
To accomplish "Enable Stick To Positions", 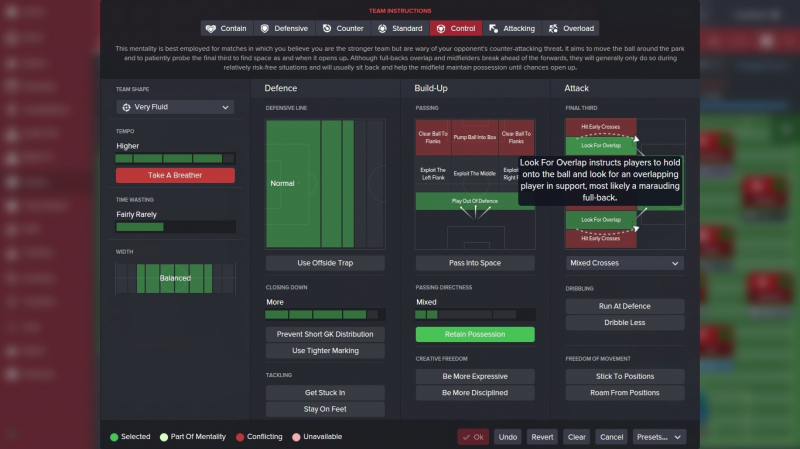I will (624, 376).
